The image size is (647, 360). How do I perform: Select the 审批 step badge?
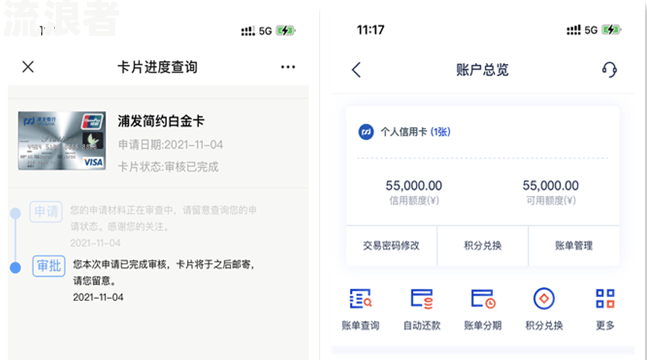(49, 266)
